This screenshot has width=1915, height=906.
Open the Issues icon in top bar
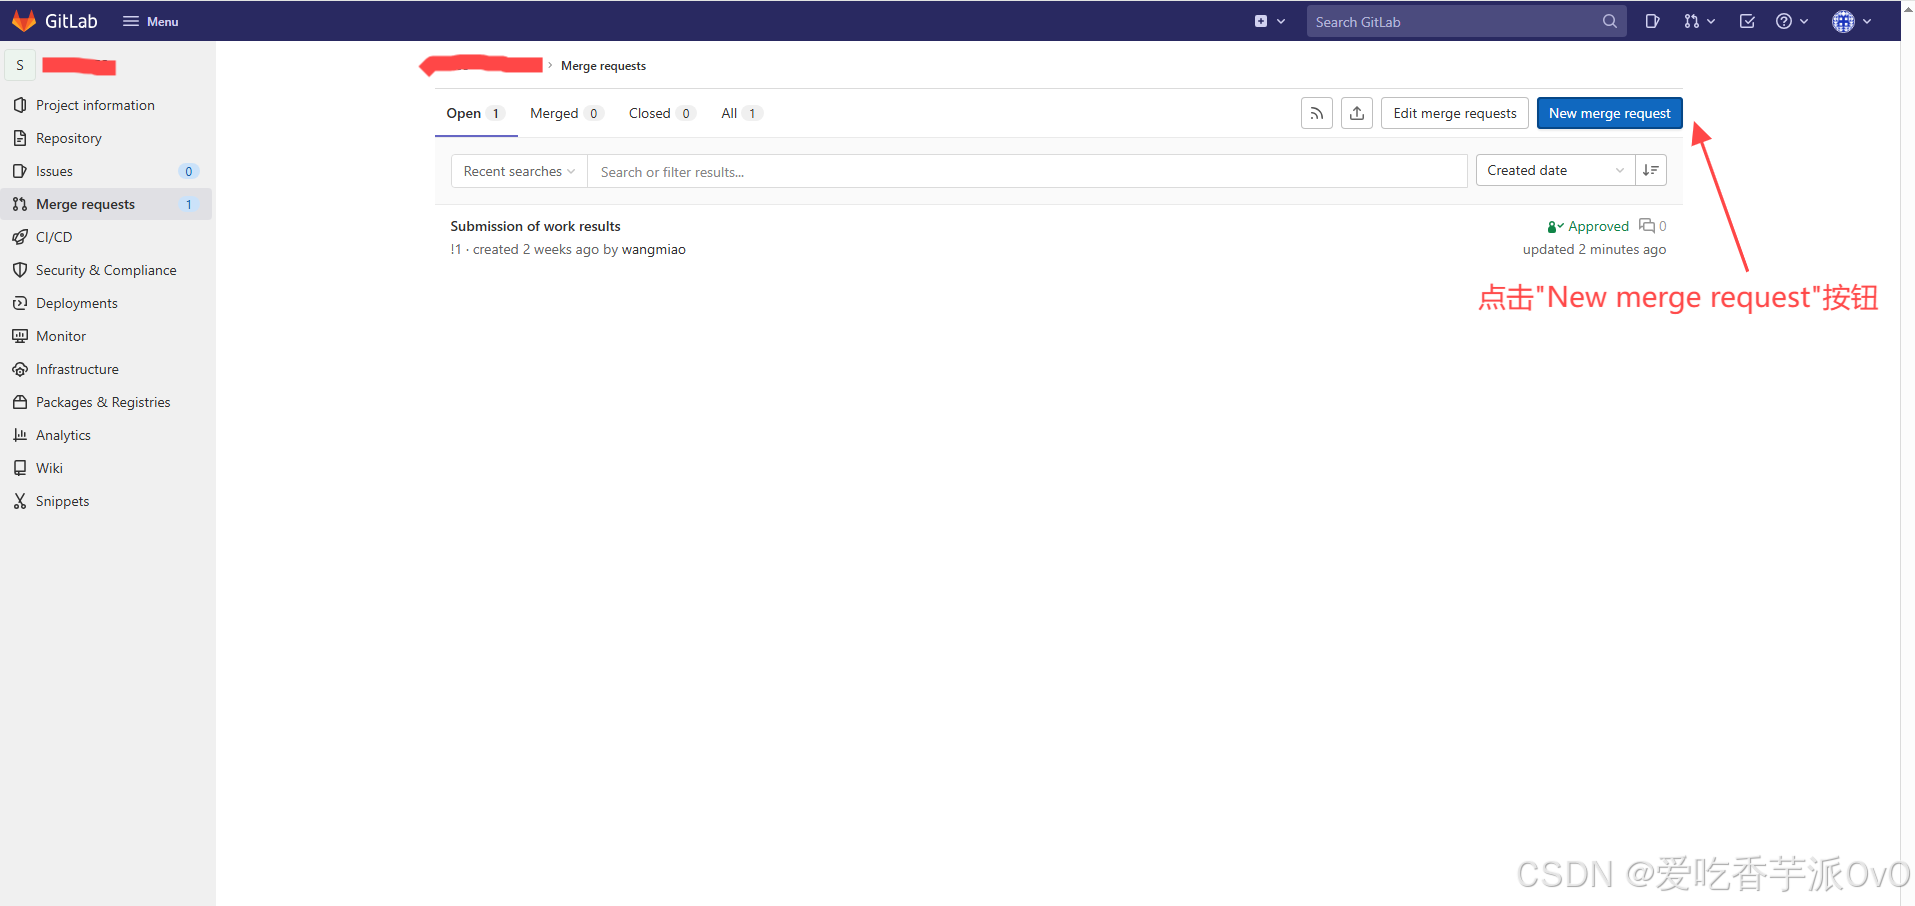pos(1652,21)
